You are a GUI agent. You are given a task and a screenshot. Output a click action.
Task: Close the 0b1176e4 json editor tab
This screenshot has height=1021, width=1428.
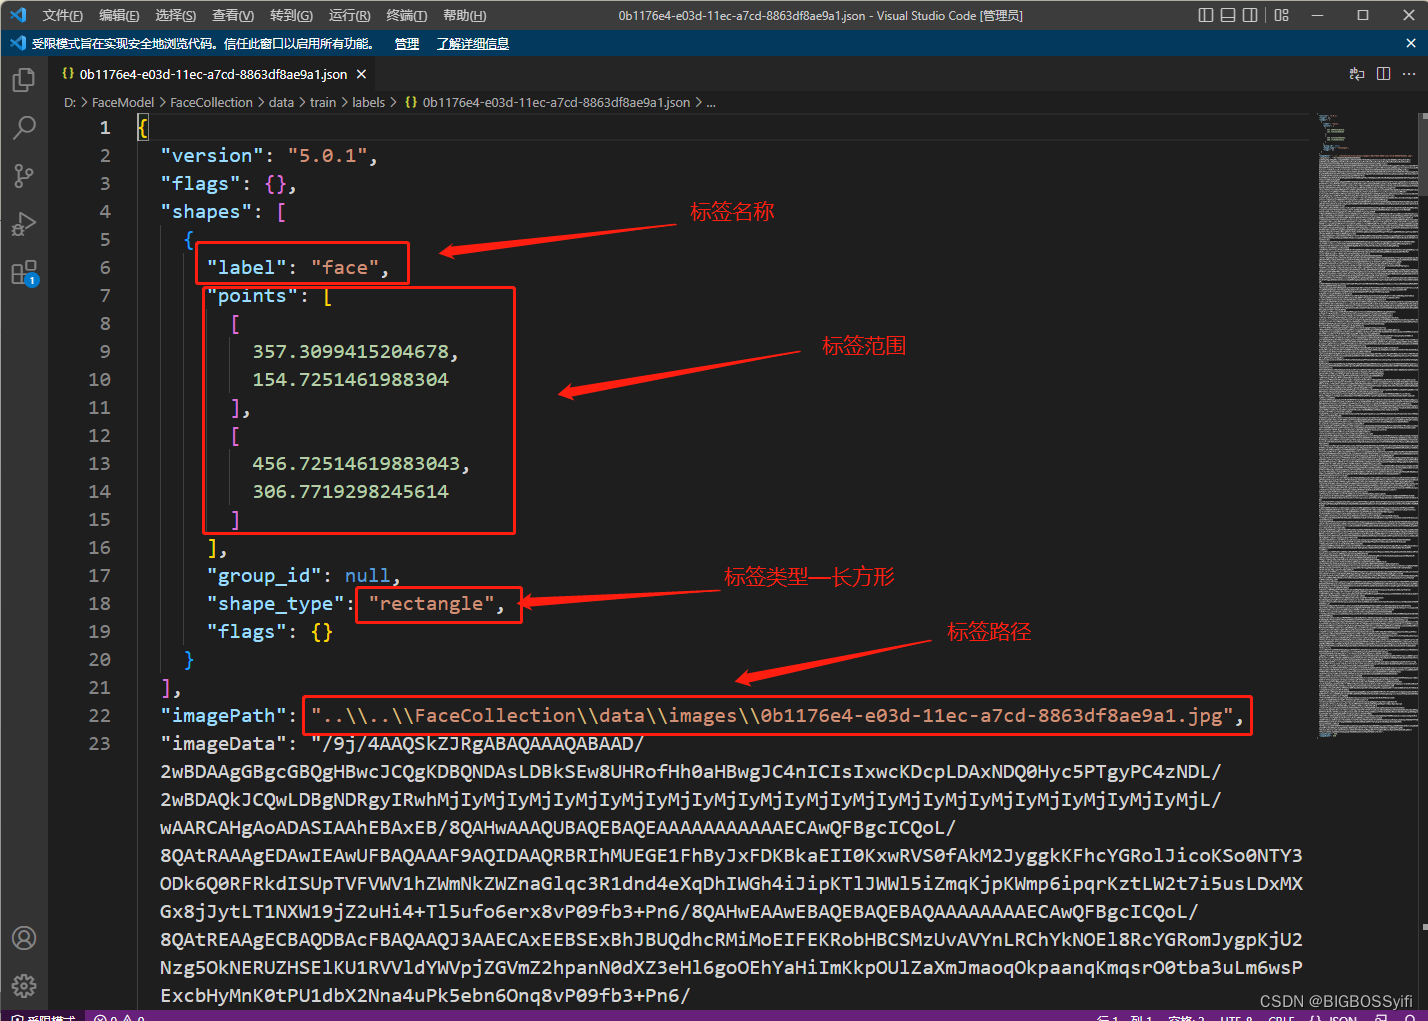[361, 74]
